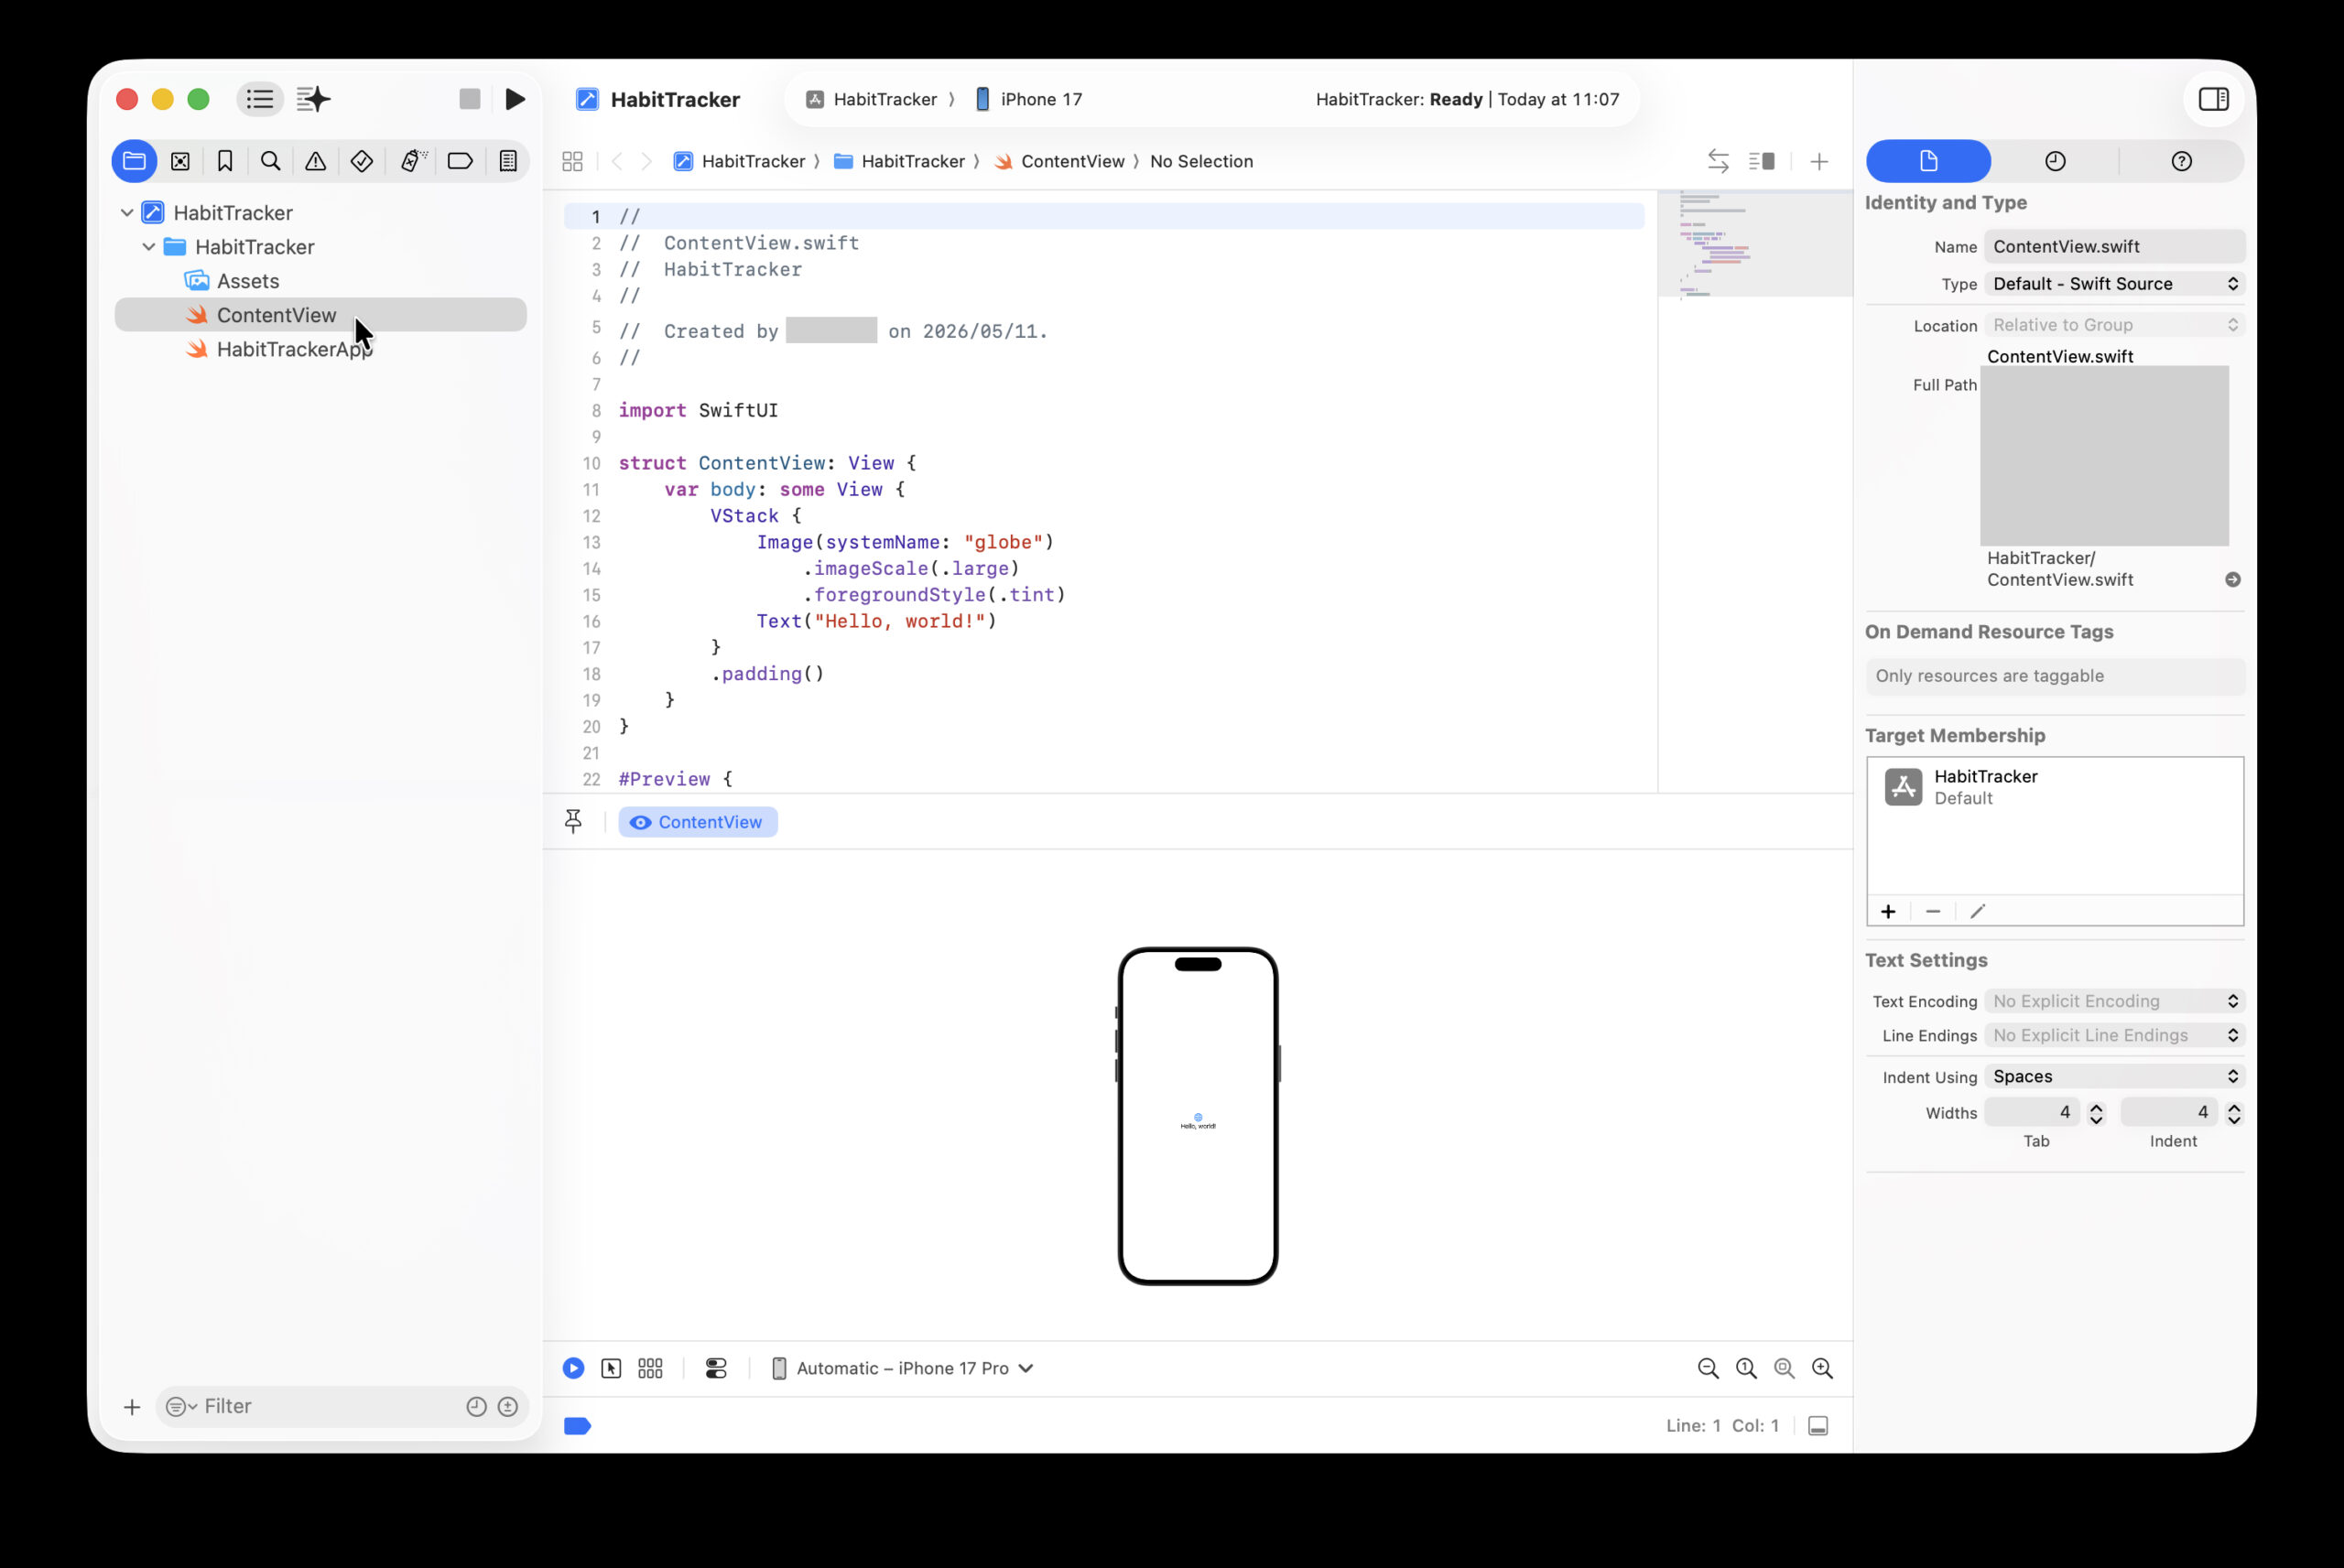The width and height of the screenshot is (2344, 1568).
Task: Click HabitTracker project in jump bar
Action: [740, 161]
